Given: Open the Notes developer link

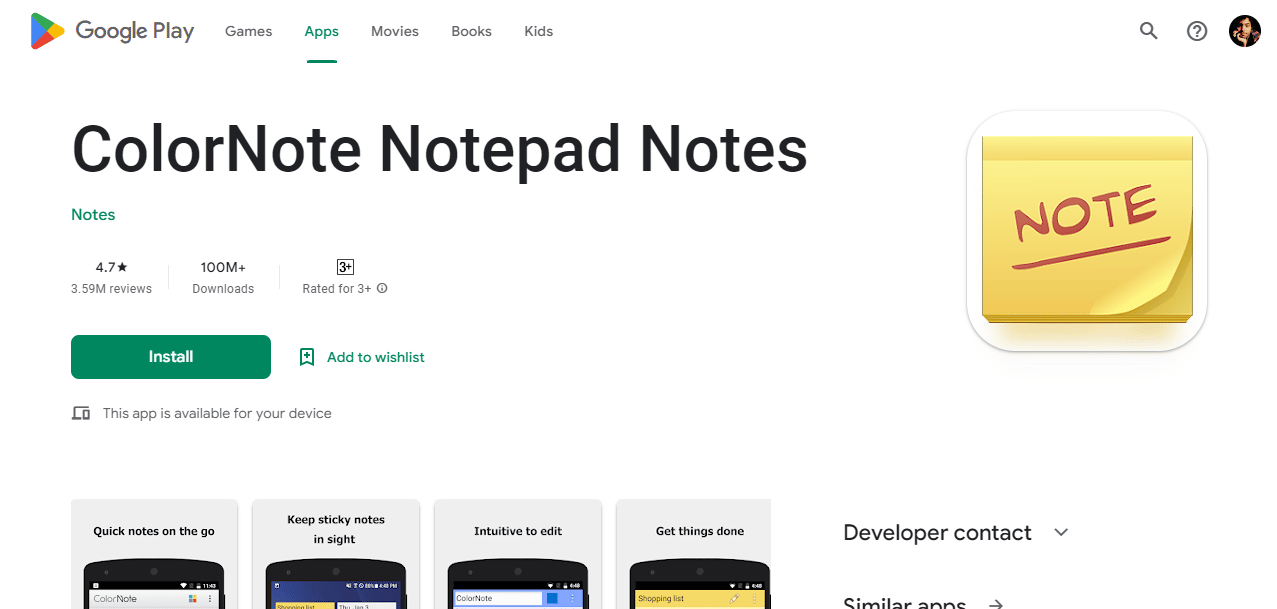Looking at the screenshot, I should (x=93, y=215).
